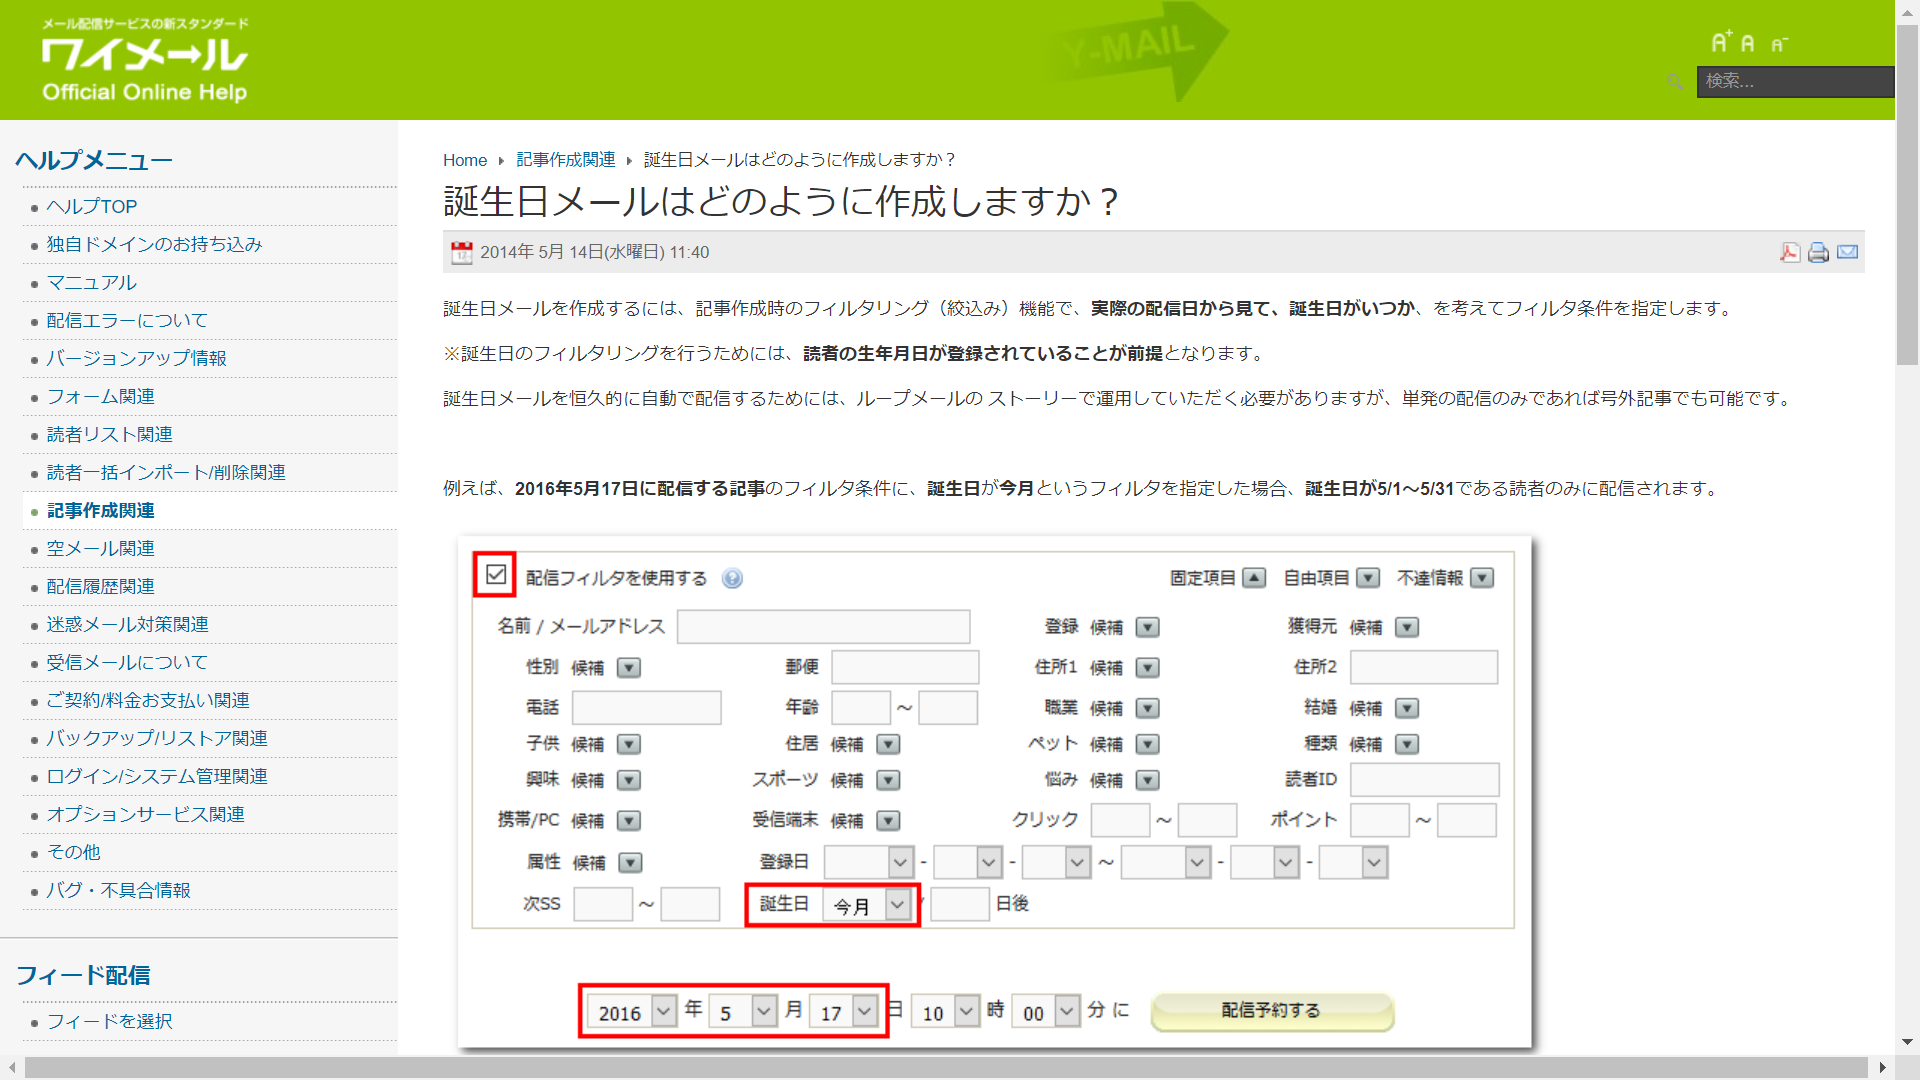Click the search magnifier icon

1675,82
